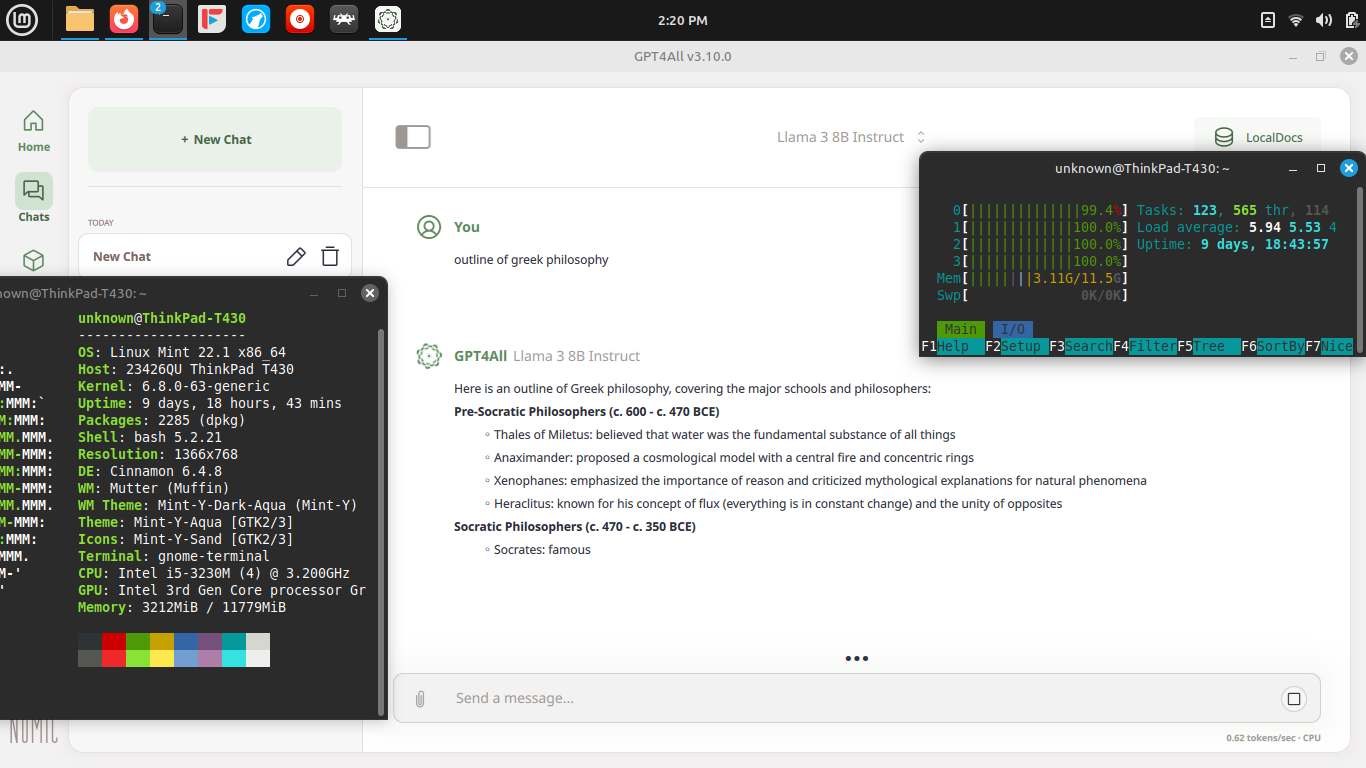Click F6 SortBy in htop
This screenshot has height=768, width=1366.
(1273, 346)
